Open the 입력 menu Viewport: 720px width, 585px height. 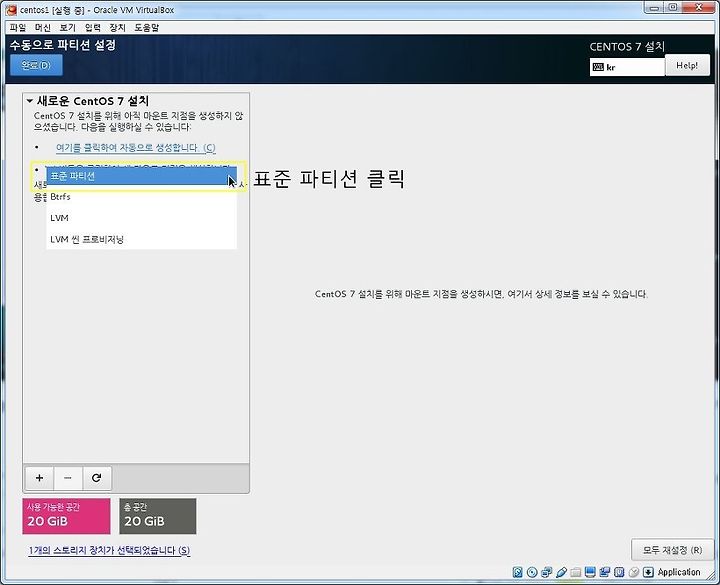[x=92, y=28]
